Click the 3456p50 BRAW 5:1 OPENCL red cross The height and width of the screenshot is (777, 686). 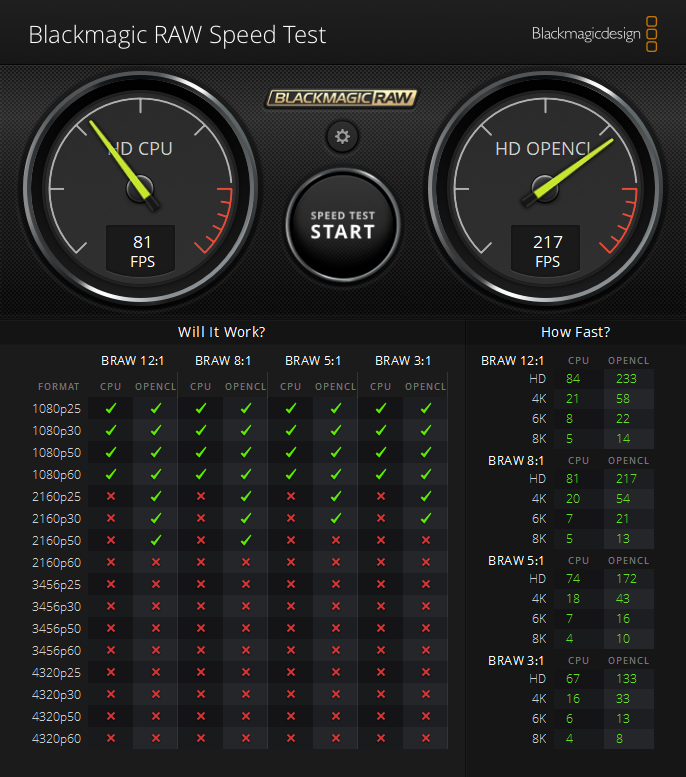(336, 628)
